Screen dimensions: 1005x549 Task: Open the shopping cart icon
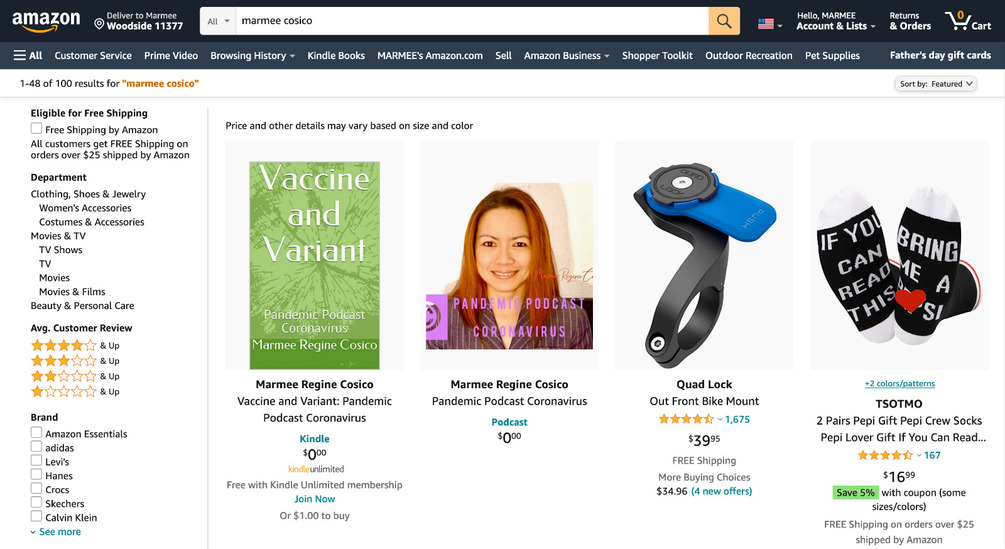pyautogui.click(x=968, y=21)
